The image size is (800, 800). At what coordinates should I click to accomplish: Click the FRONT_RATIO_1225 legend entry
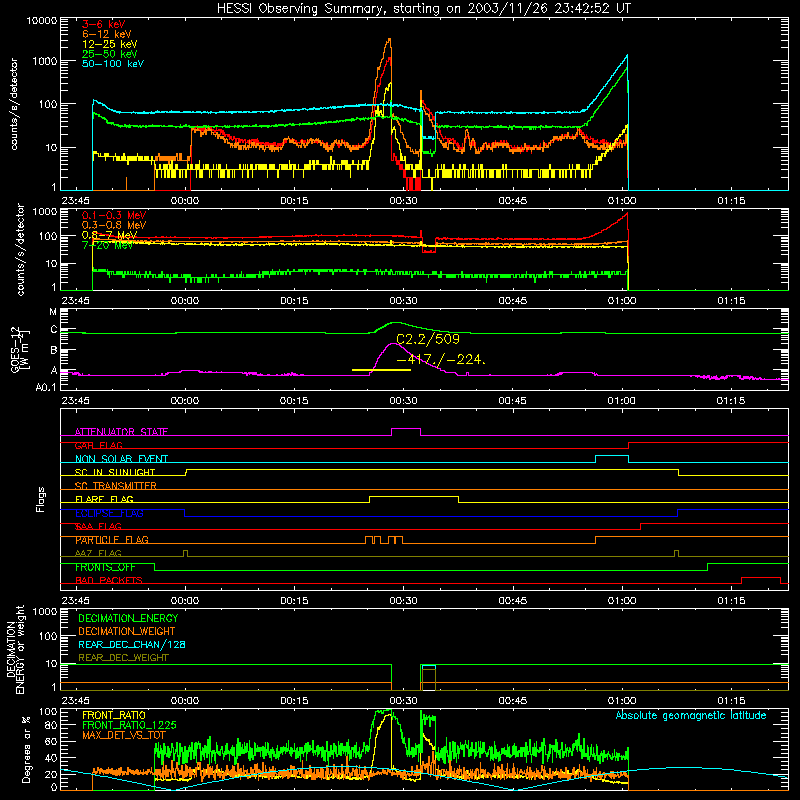pyautogui.click(x=129, y=726)
